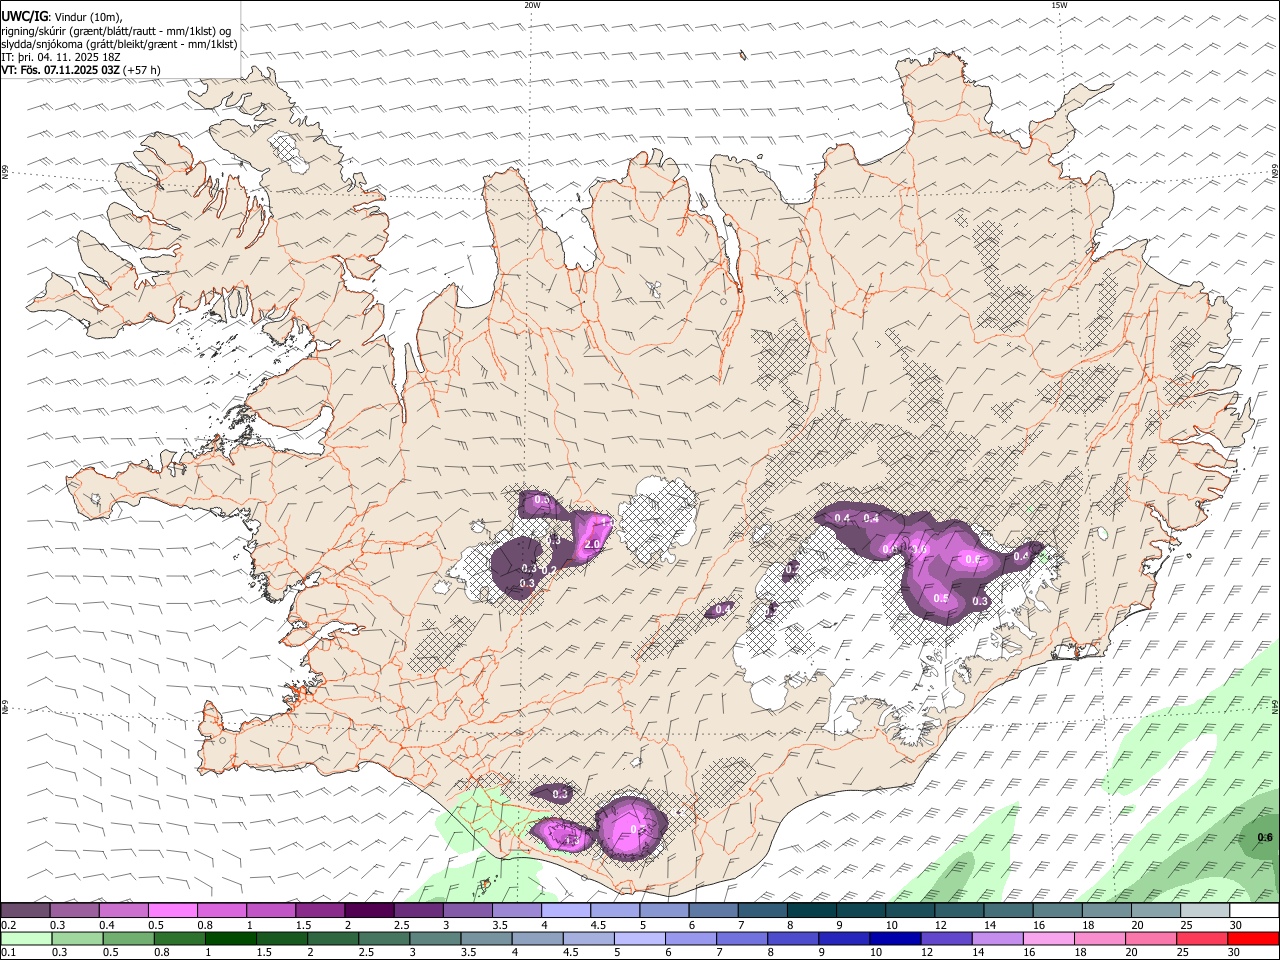Choose the deep blue 10–12 rain swatch
The width and height of the screenshot is (1280, 960).
pos(895,939)
